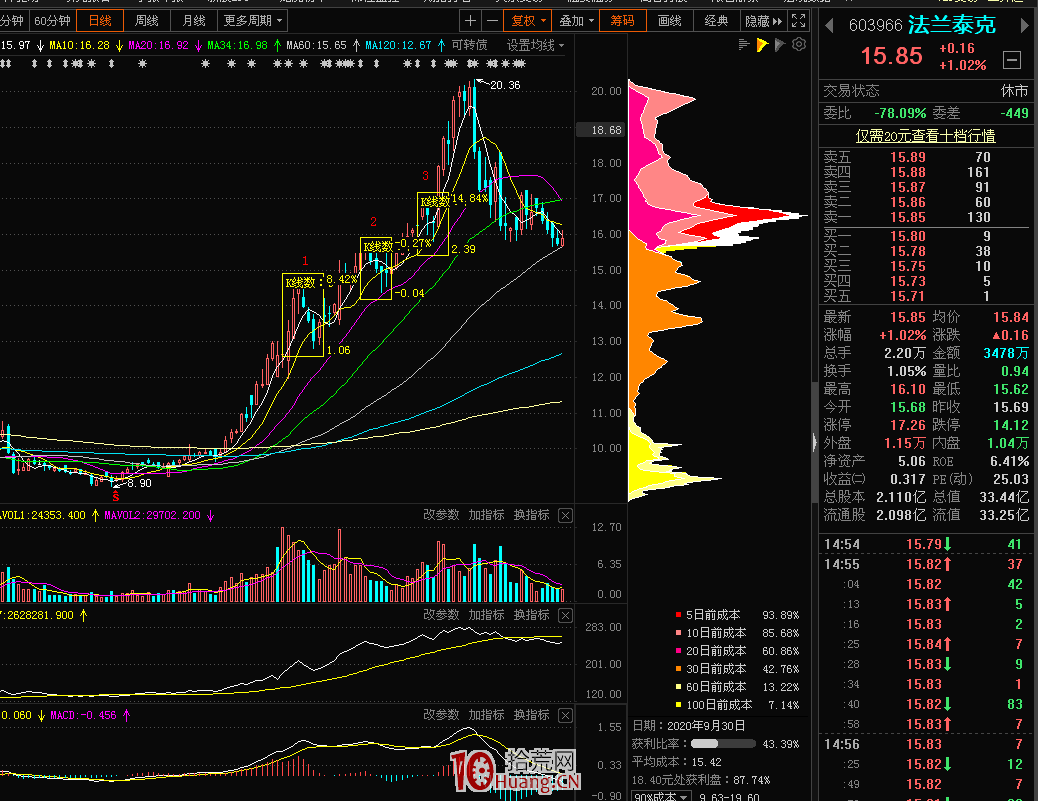1038x801 pixels.
Task: Click the 卖一 row price 15.85
Action: [x=908, y=218]
